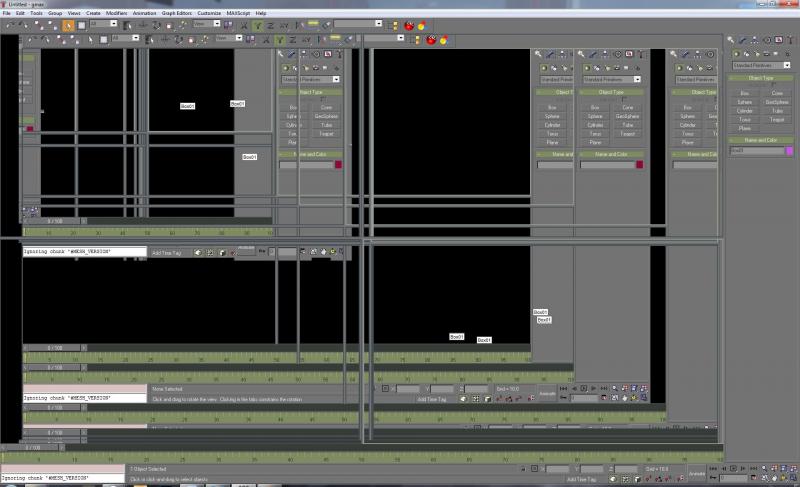Open the MAXScript menu
The image size is (800, 487).
pos(238,13)
